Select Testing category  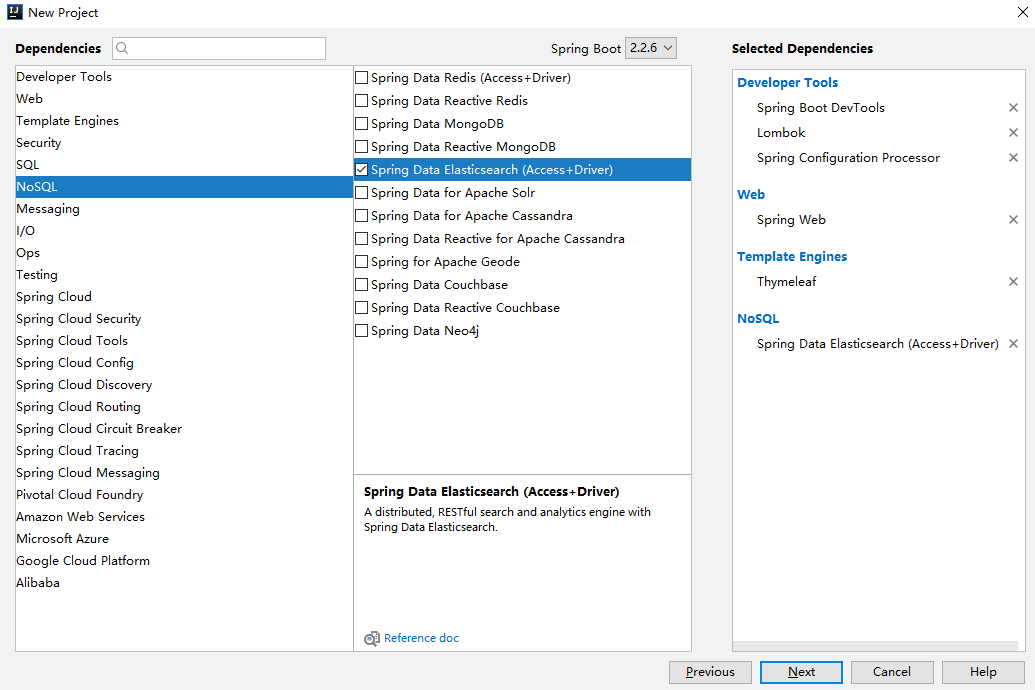pyautogui.click(x=184, y=275)
